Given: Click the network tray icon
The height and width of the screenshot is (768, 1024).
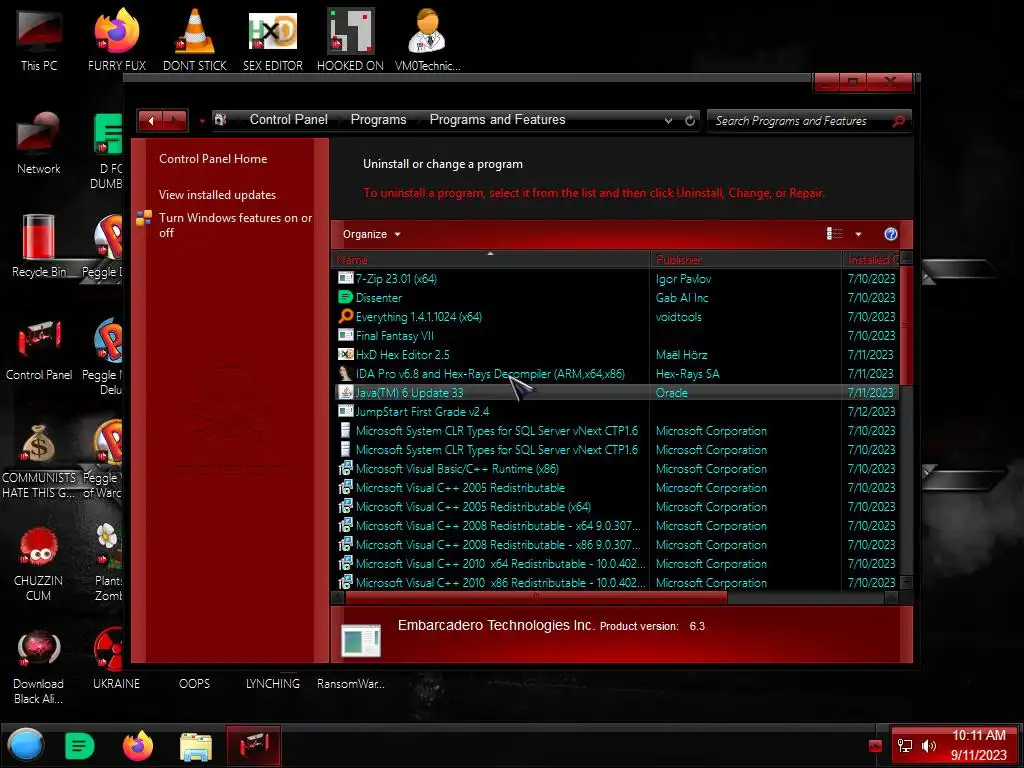Looking at the screenshot, I should [905, 746].
